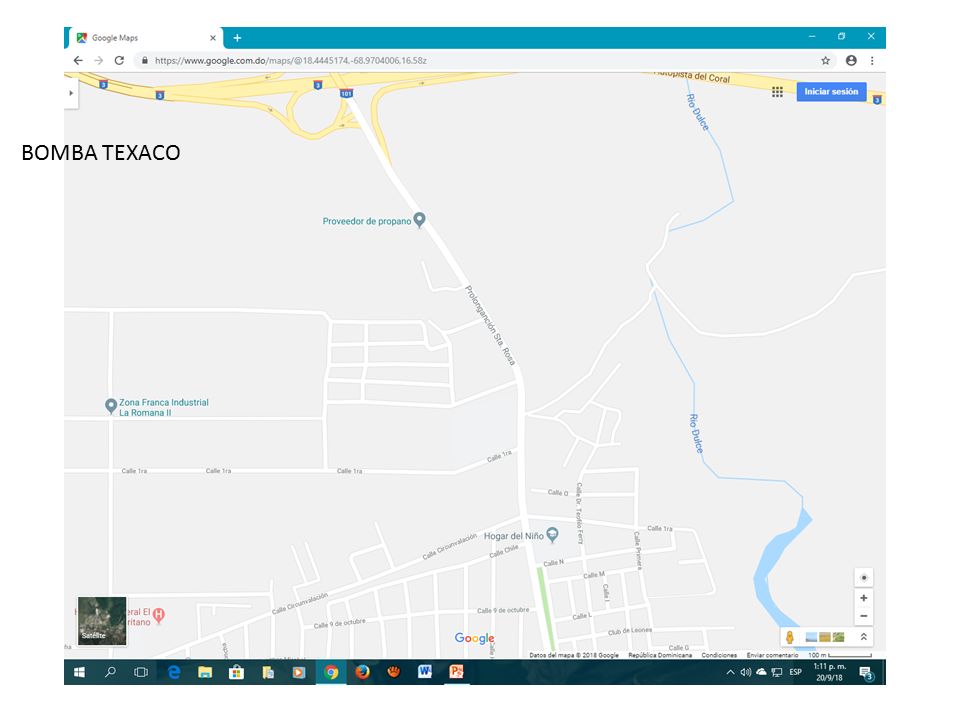Click the red hospital H marker
This screenshot has height=720, width=960.
point(159,615)
